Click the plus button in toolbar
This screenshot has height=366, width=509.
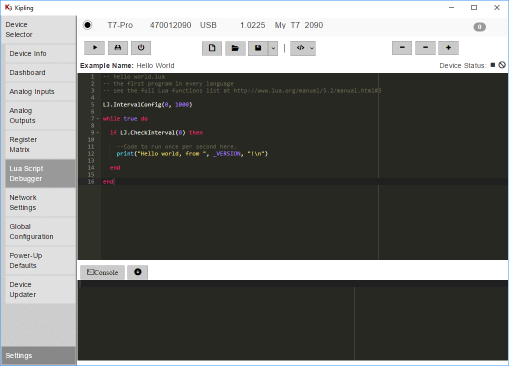pyautogui.click(x=448, y=48)
